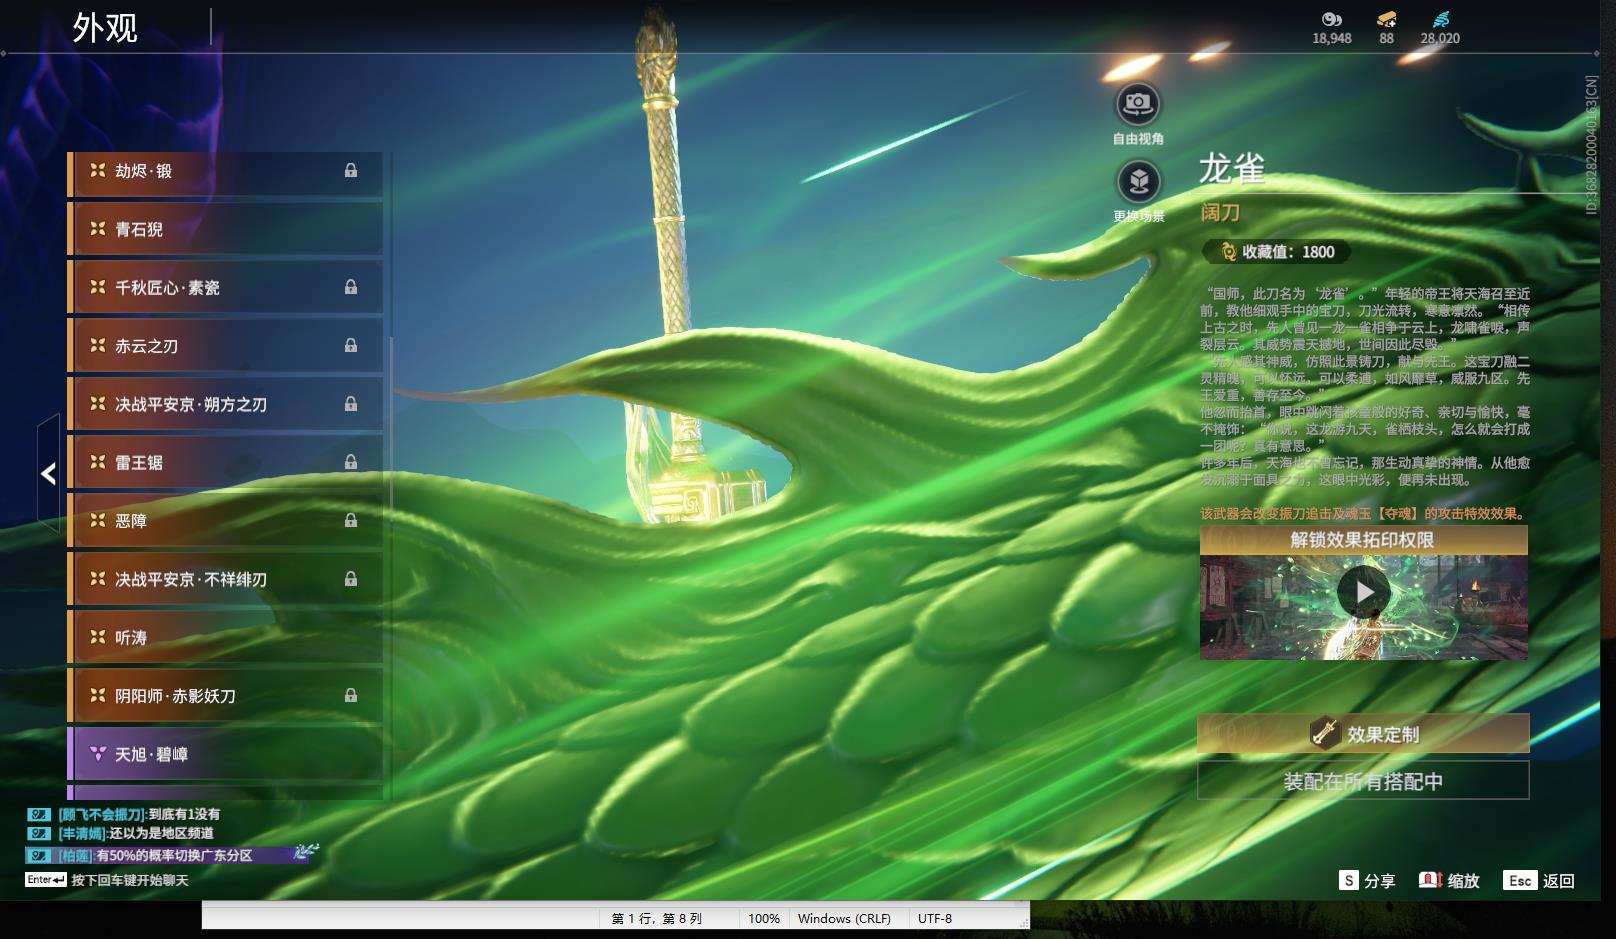
Task: Click the rarity icon beside 青石猊
Action: (x=97, y=229)
